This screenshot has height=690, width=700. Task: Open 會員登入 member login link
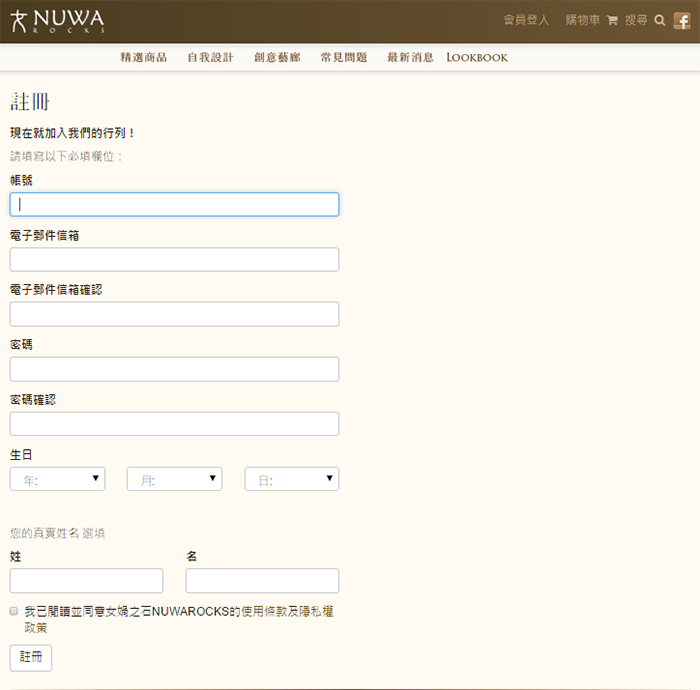coord(526,20)
